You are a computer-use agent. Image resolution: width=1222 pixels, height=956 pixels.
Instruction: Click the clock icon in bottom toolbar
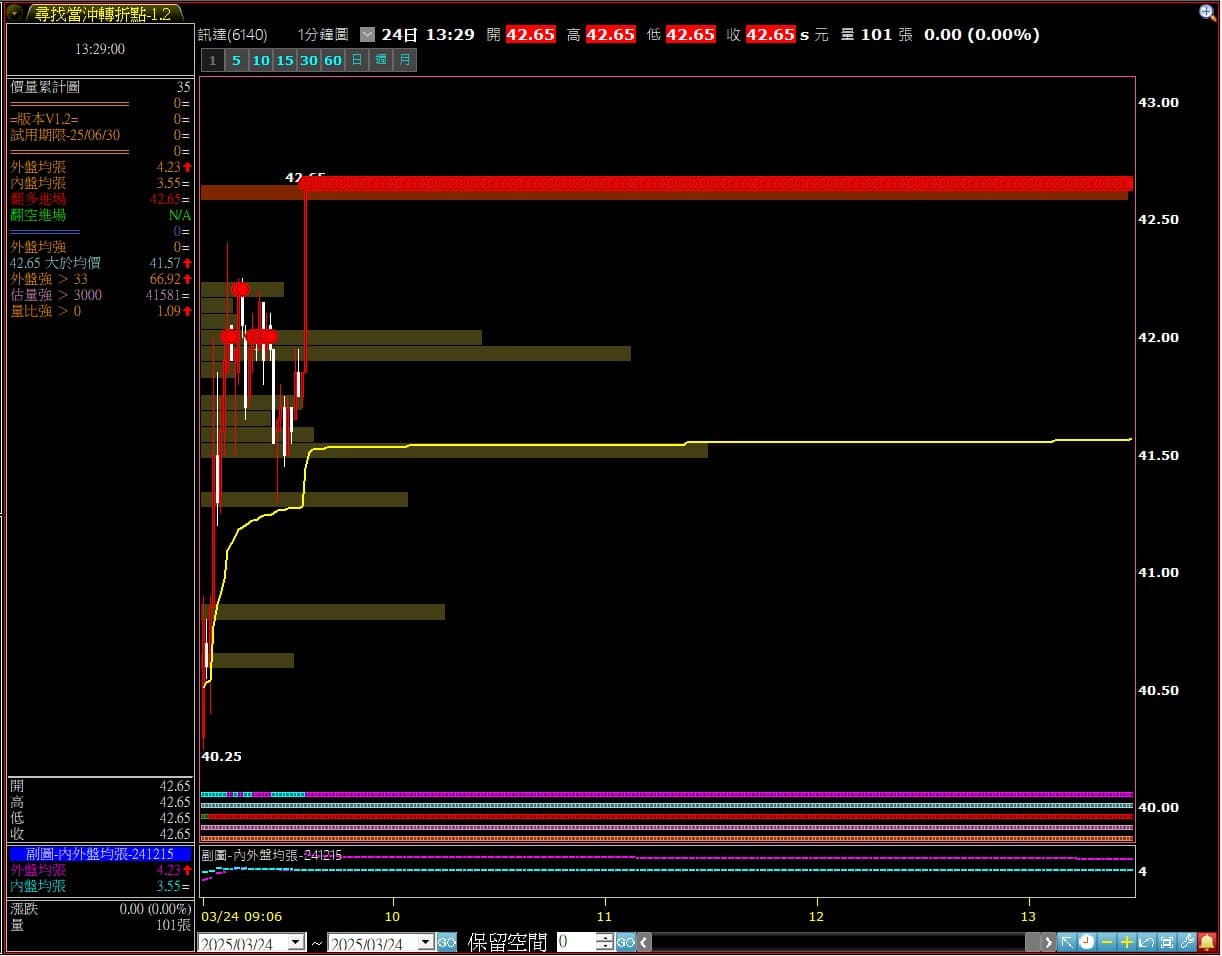[x=1087, y=942]
